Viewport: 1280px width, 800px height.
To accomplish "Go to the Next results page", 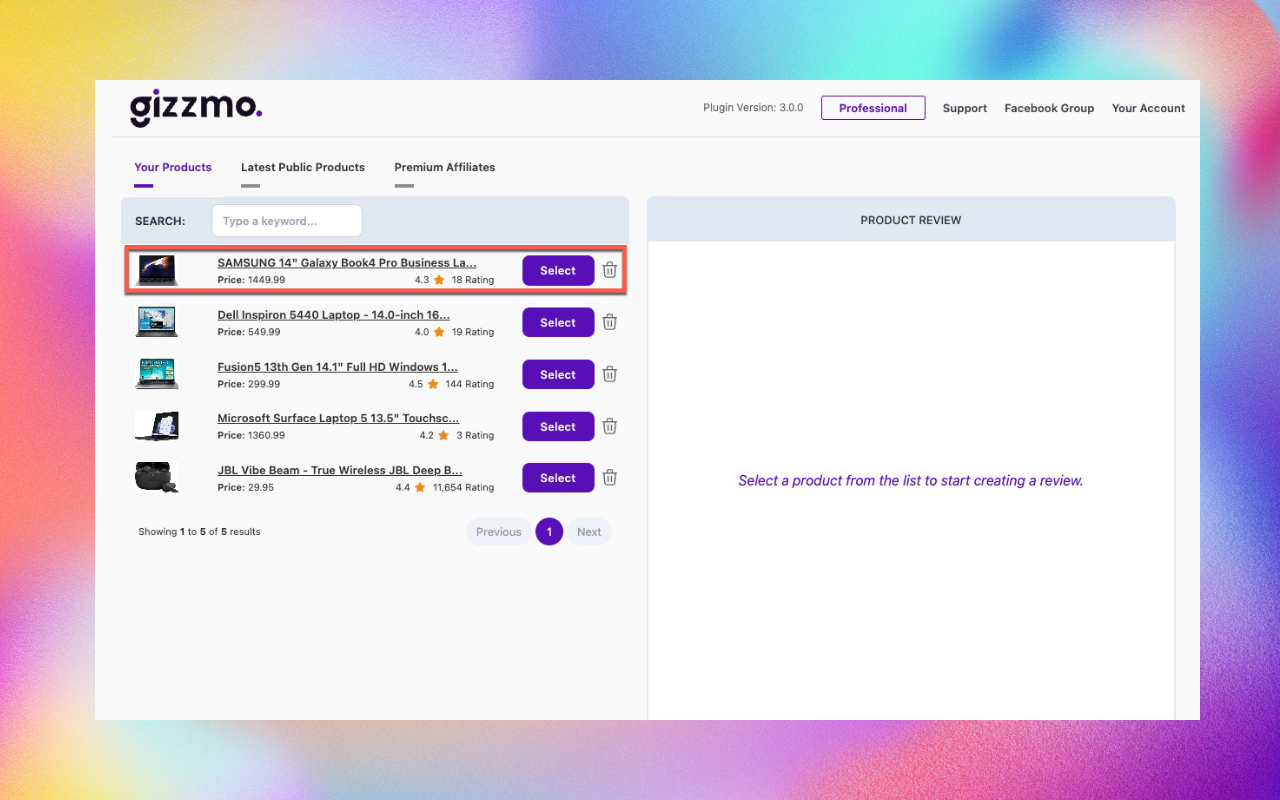I will [x=589, y=532].
